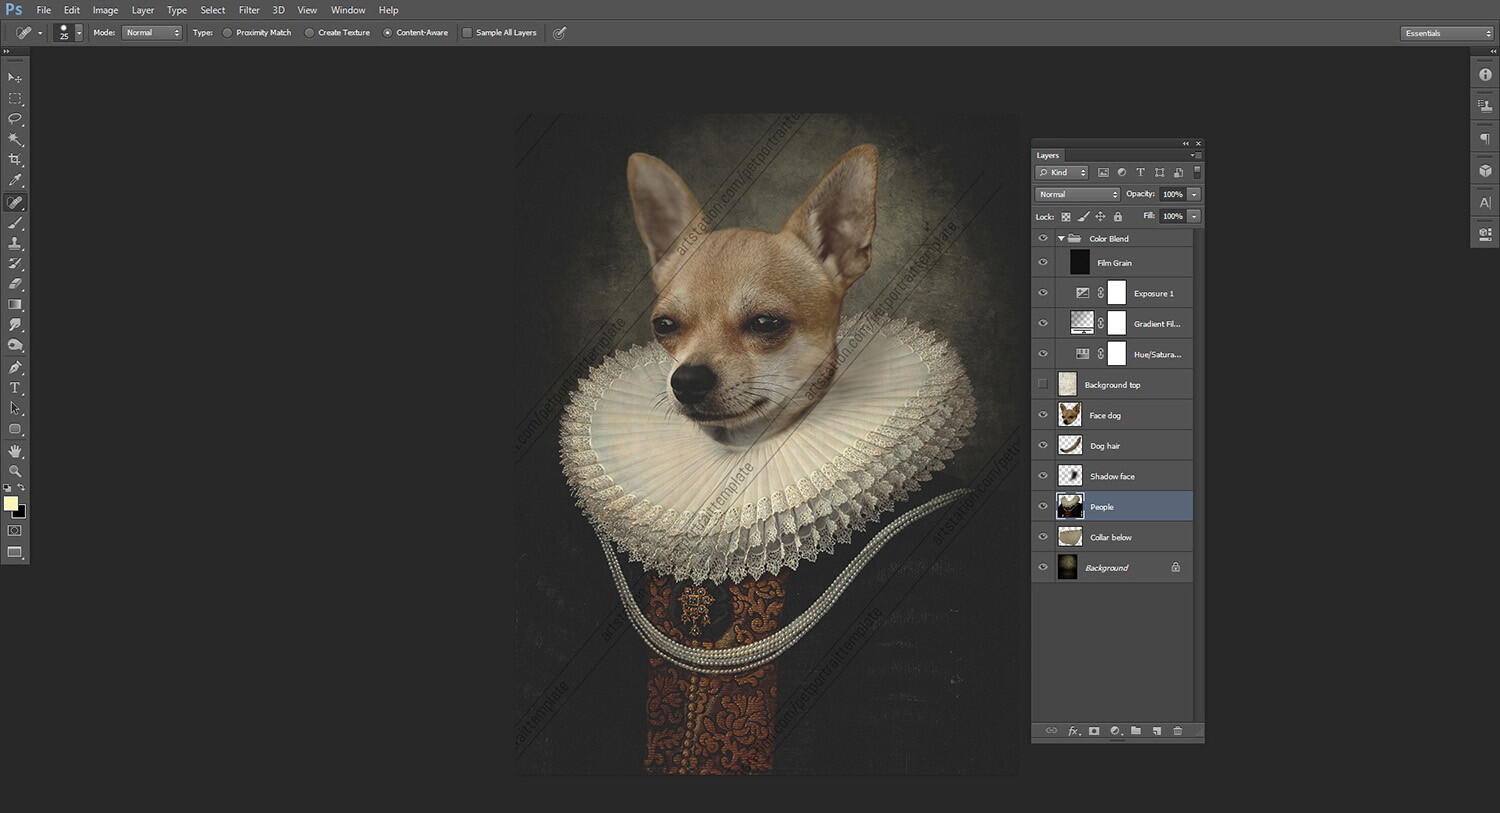Open the Window menu
The image size is (1500, 813).
click(348, 10)
